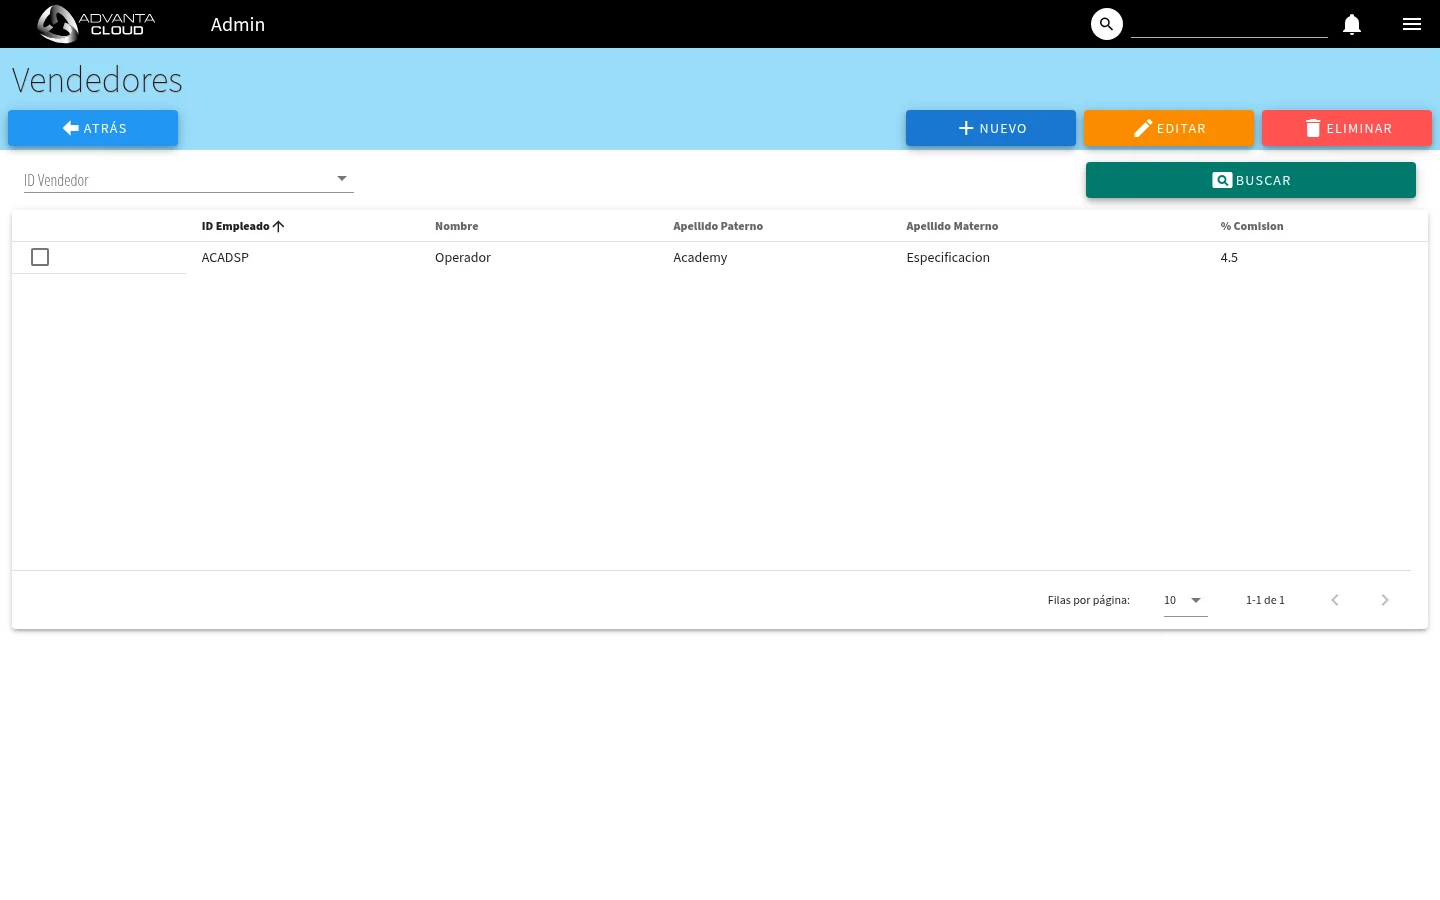Open the rows per page dropdown
The width and height of the screenshot is (1440, 900).
(x=1185, y=600)
